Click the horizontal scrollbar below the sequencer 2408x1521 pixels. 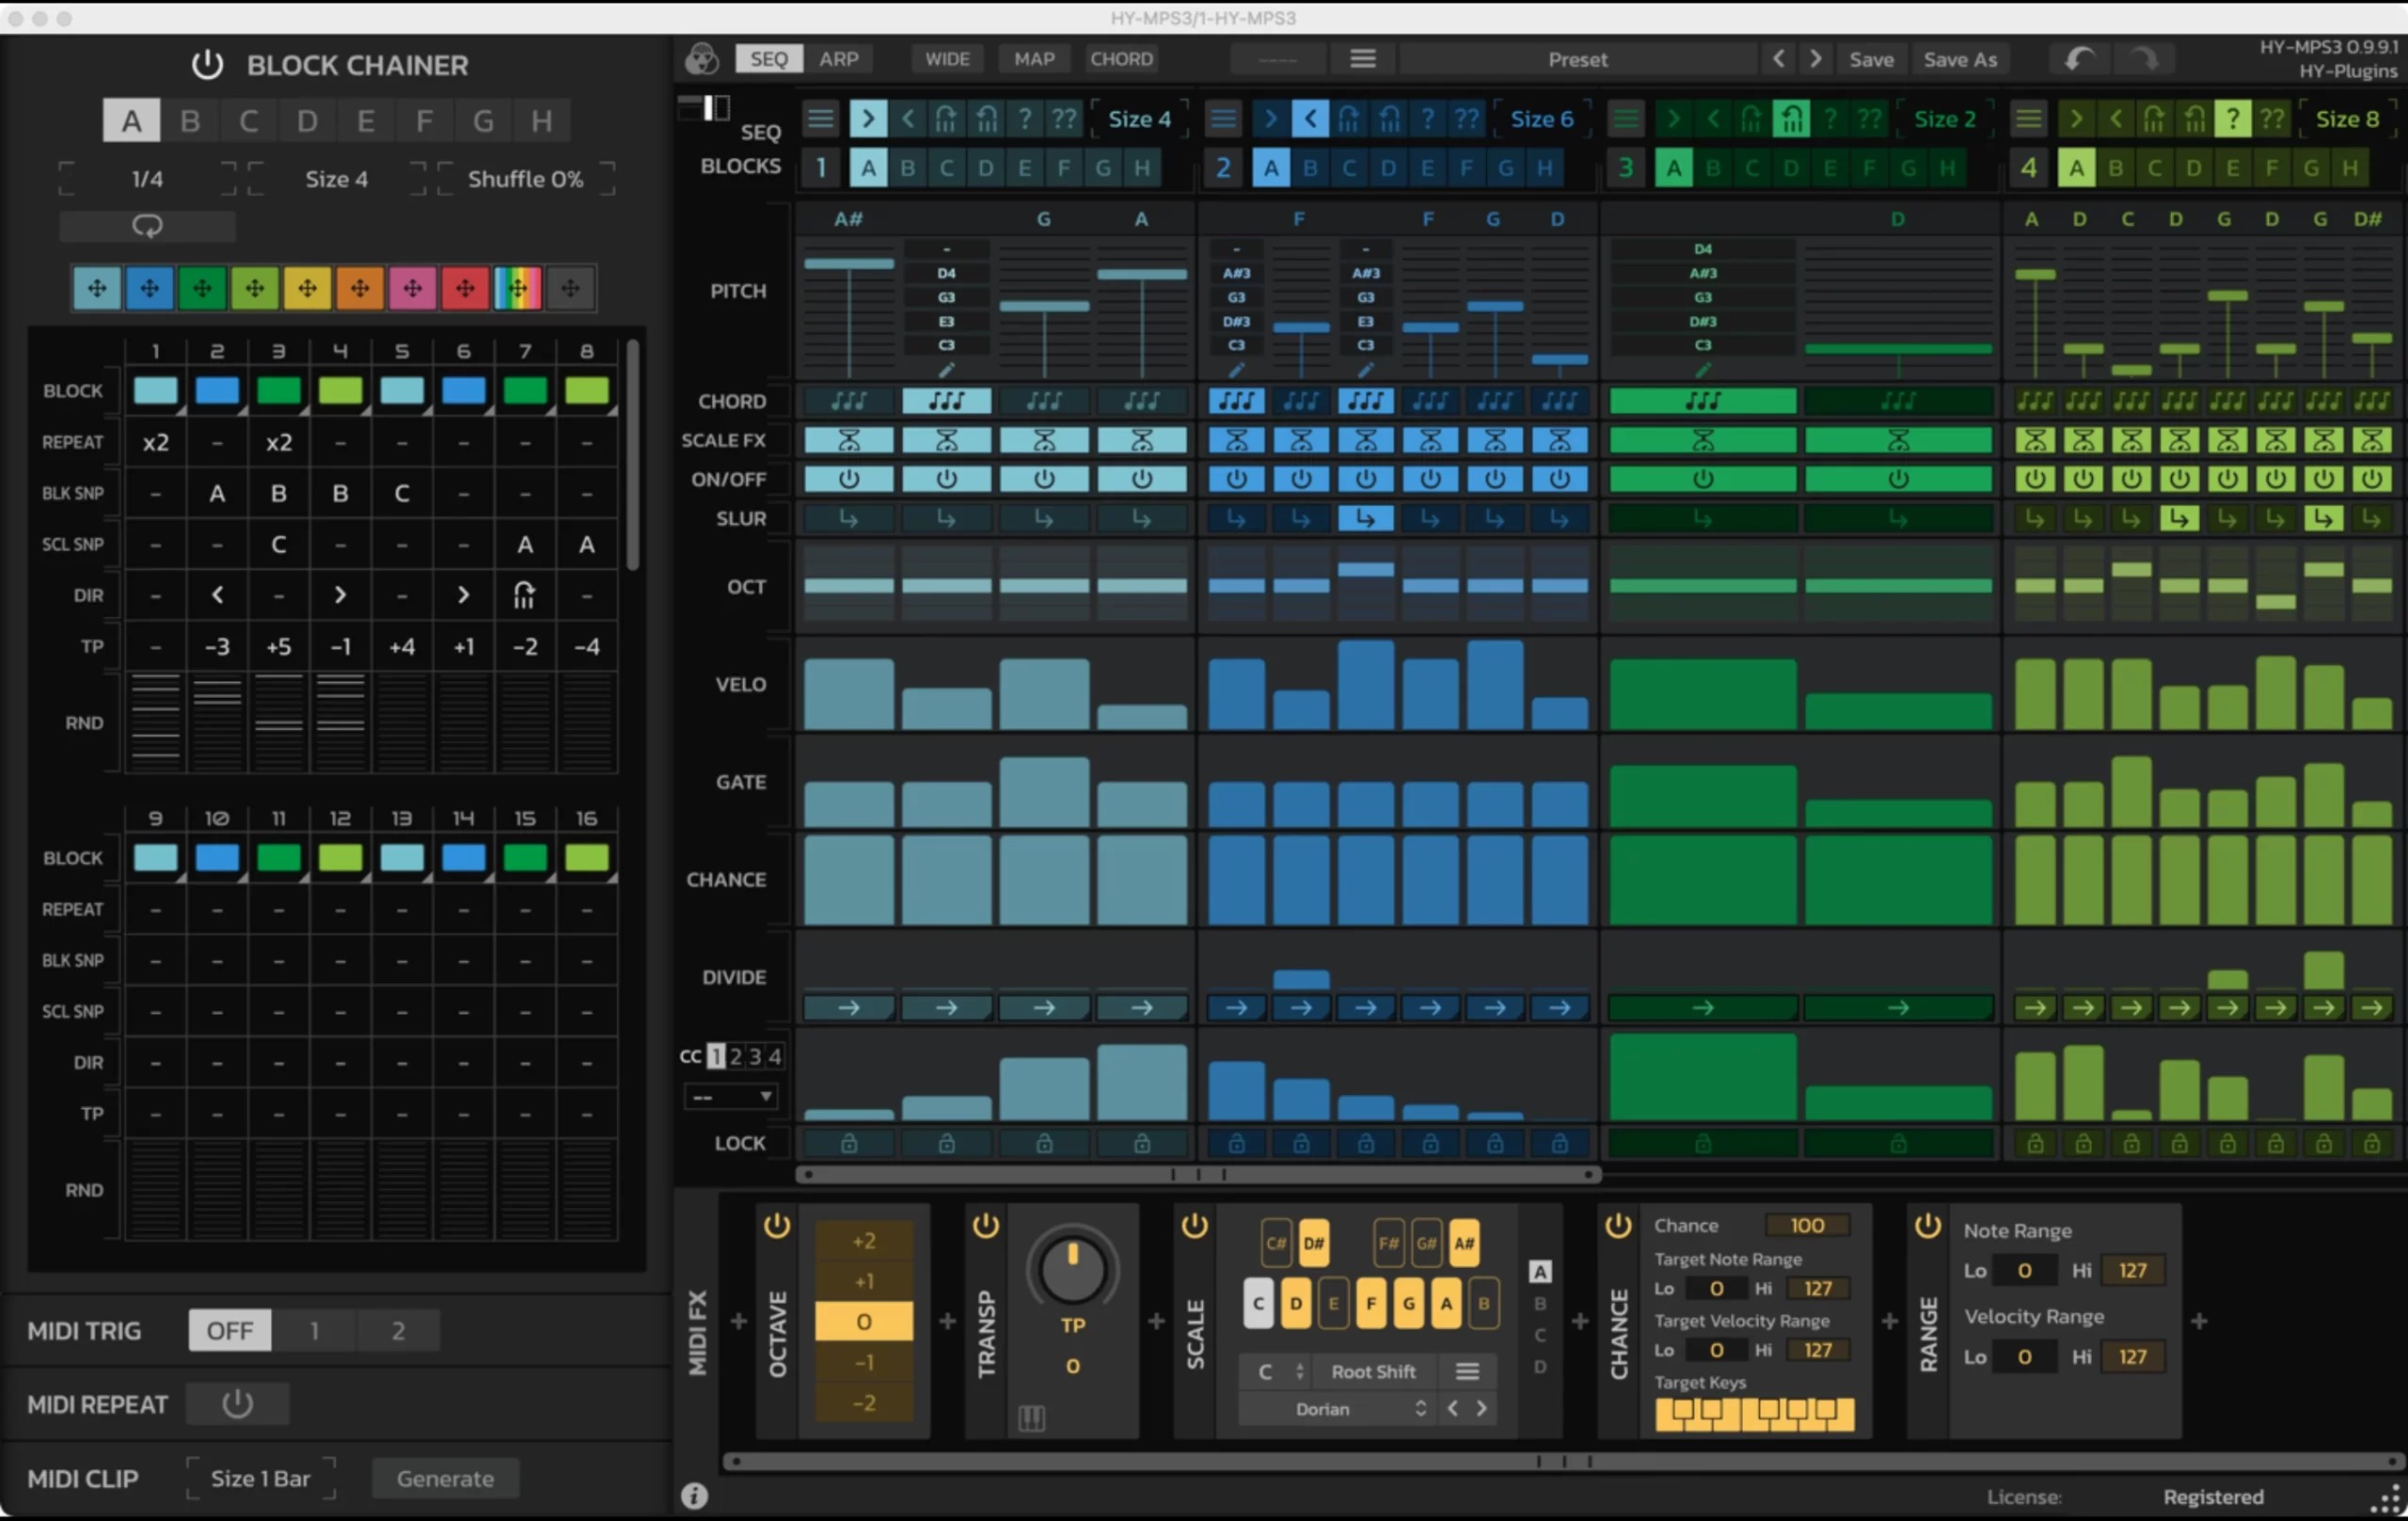click(x=1197, y=1173)
